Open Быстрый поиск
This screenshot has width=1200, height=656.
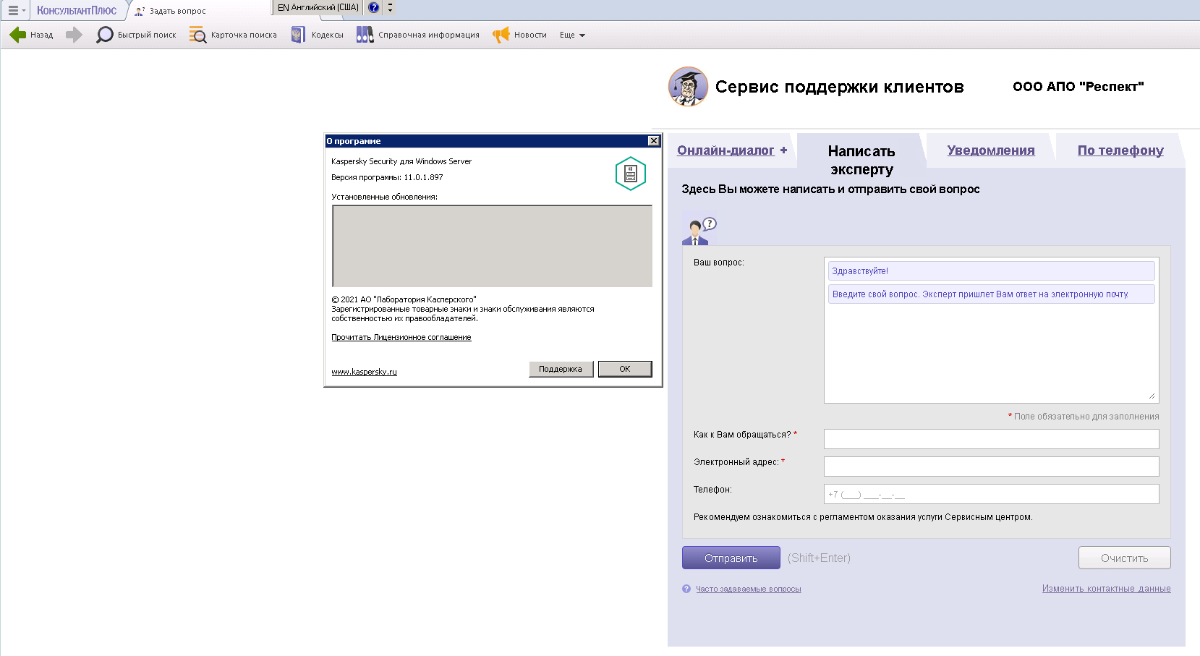click(x=136, y=35)
